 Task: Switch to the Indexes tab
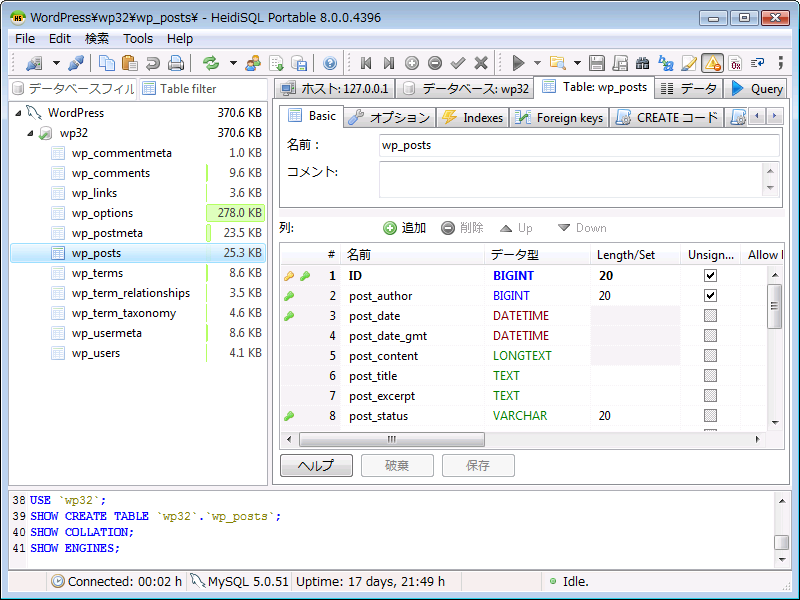(x=472, y=118)
